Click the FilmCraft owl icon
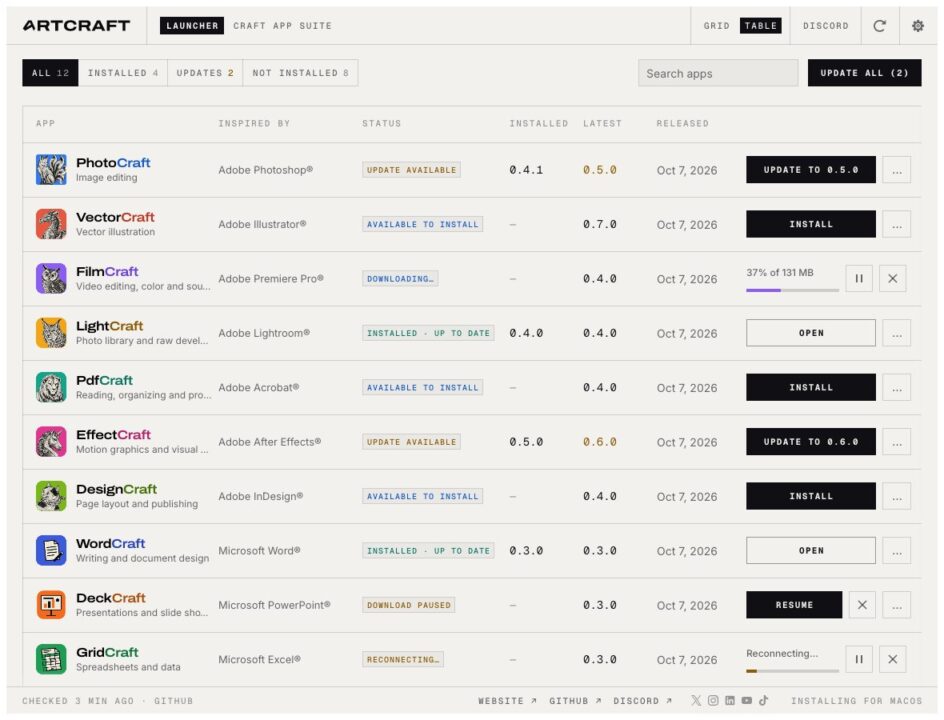The width and height of the screenshot is (944, 720). [51, 279]
